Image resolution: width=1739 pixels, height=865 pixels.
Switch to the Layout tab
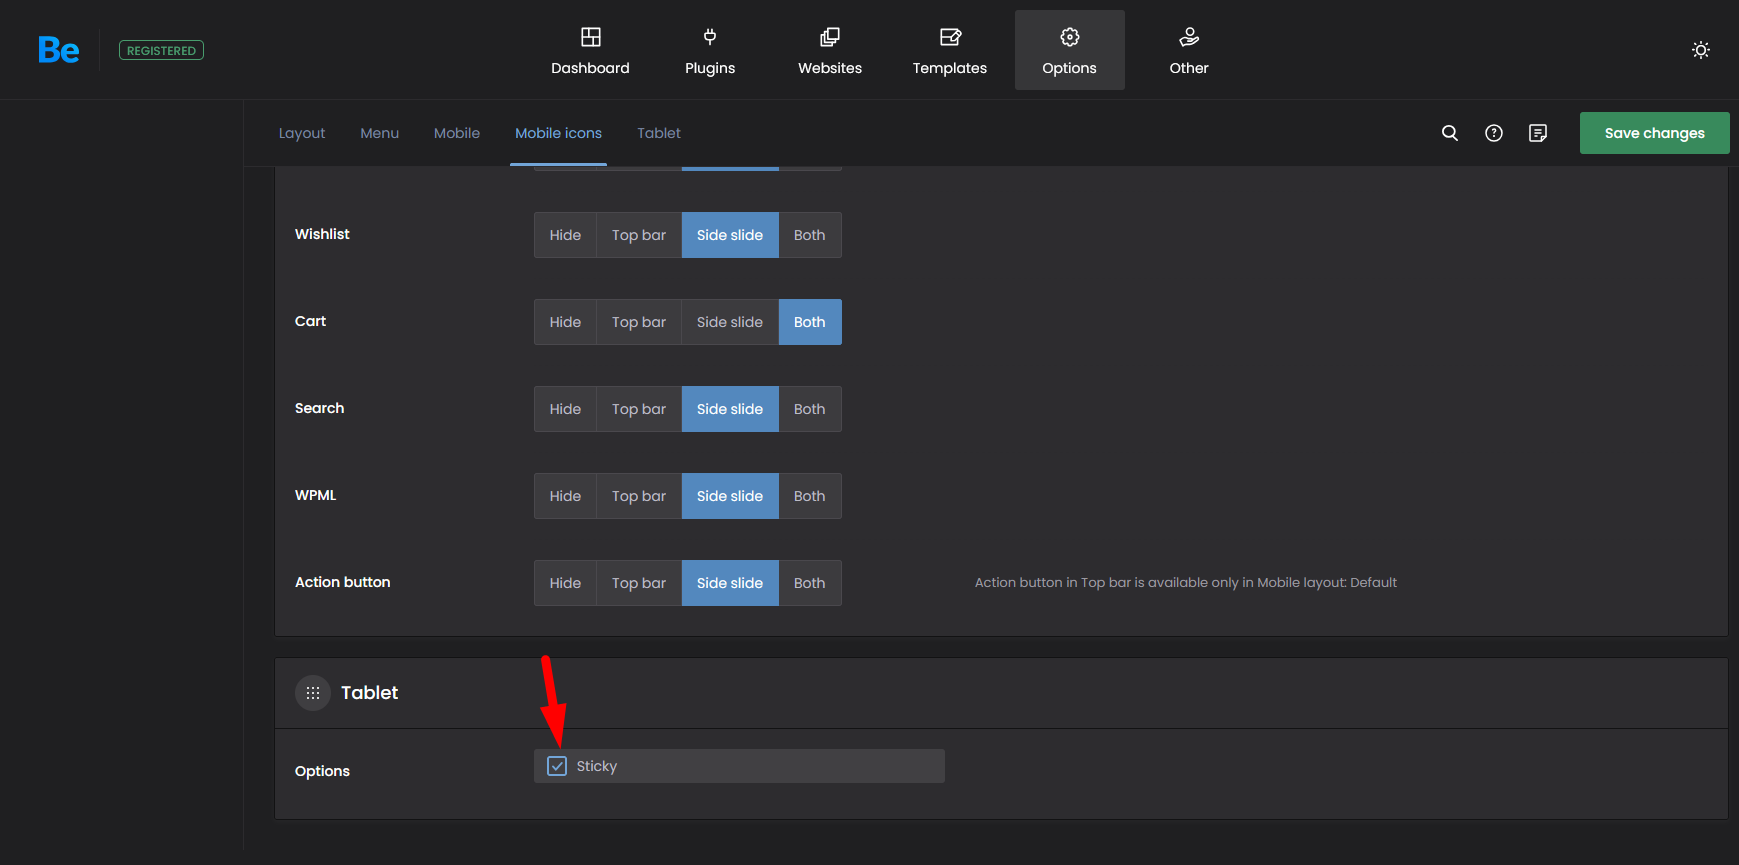(x=301, y=133)
